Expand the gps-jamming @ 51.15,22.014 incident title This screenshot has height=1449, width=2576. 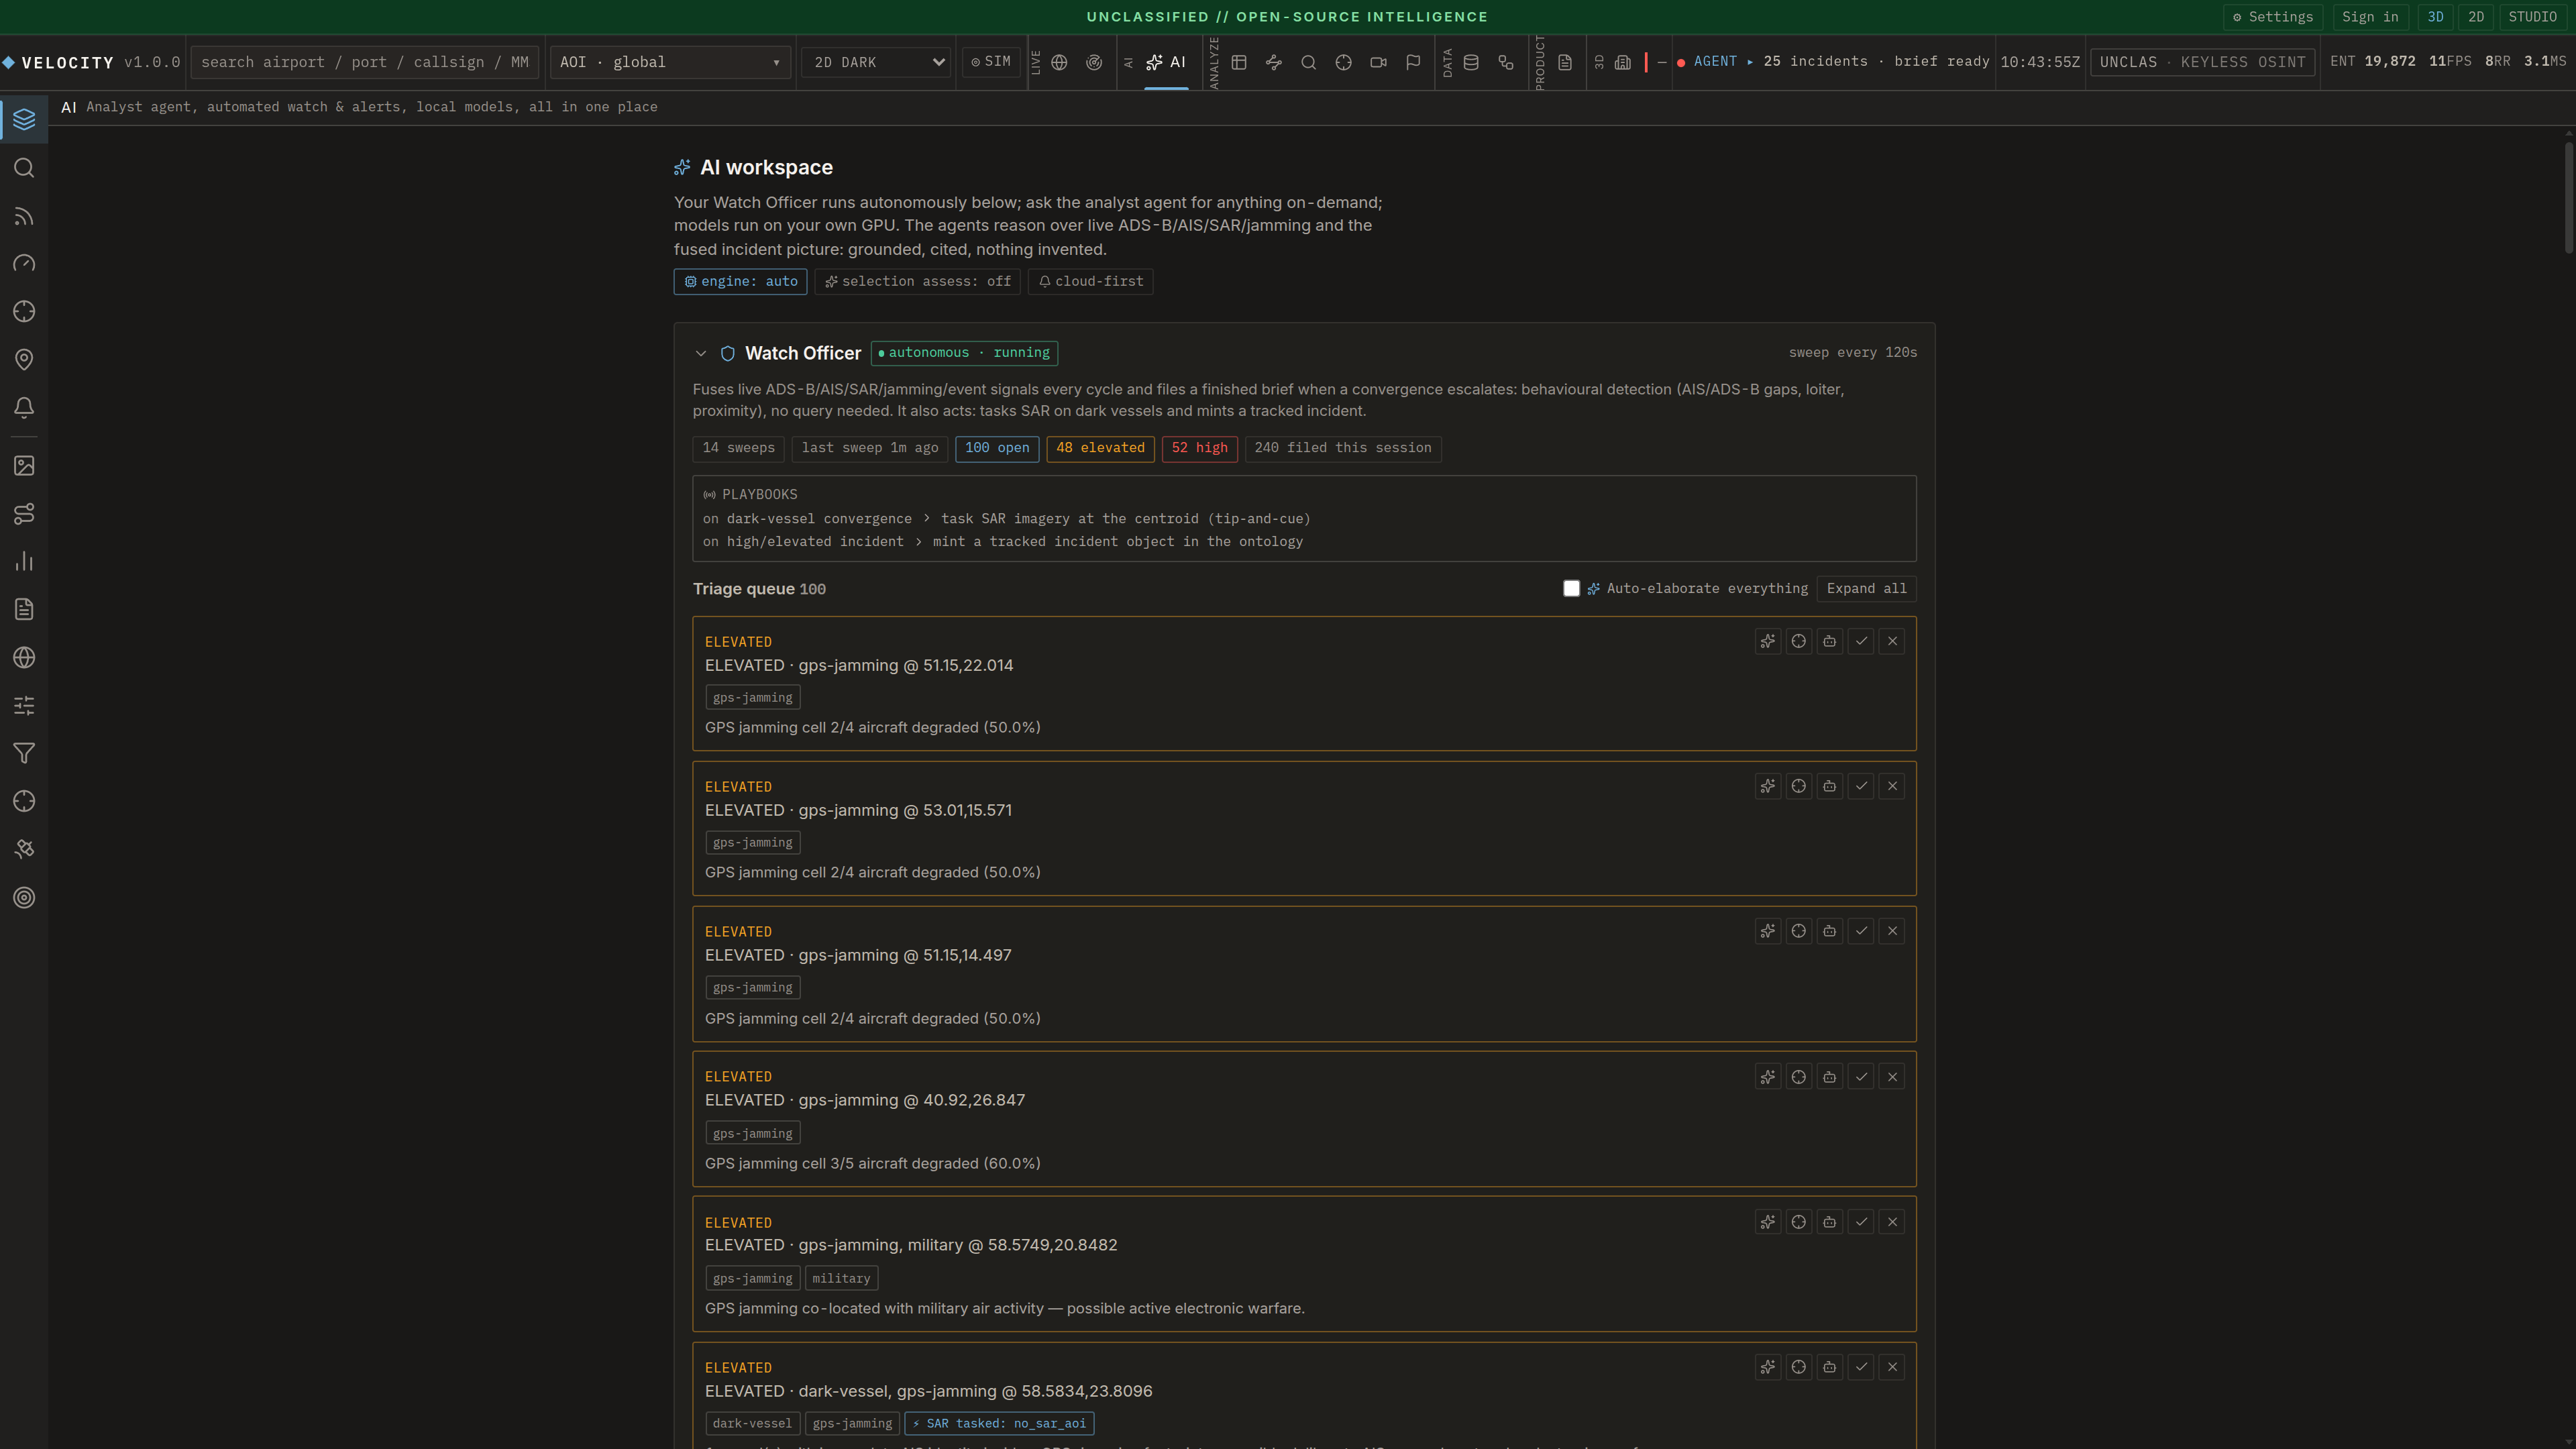(859, 666)
